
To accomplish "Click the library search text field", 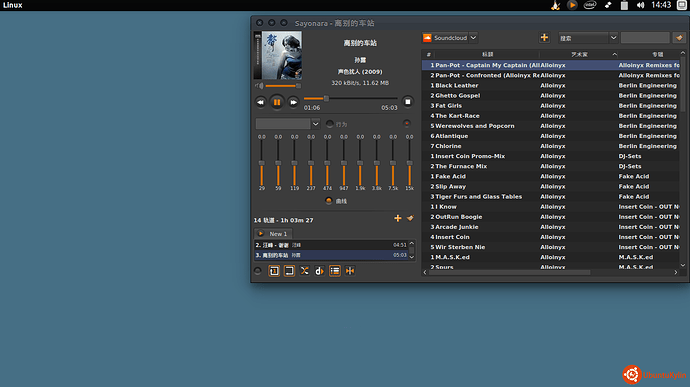I will tap(645, 38).
